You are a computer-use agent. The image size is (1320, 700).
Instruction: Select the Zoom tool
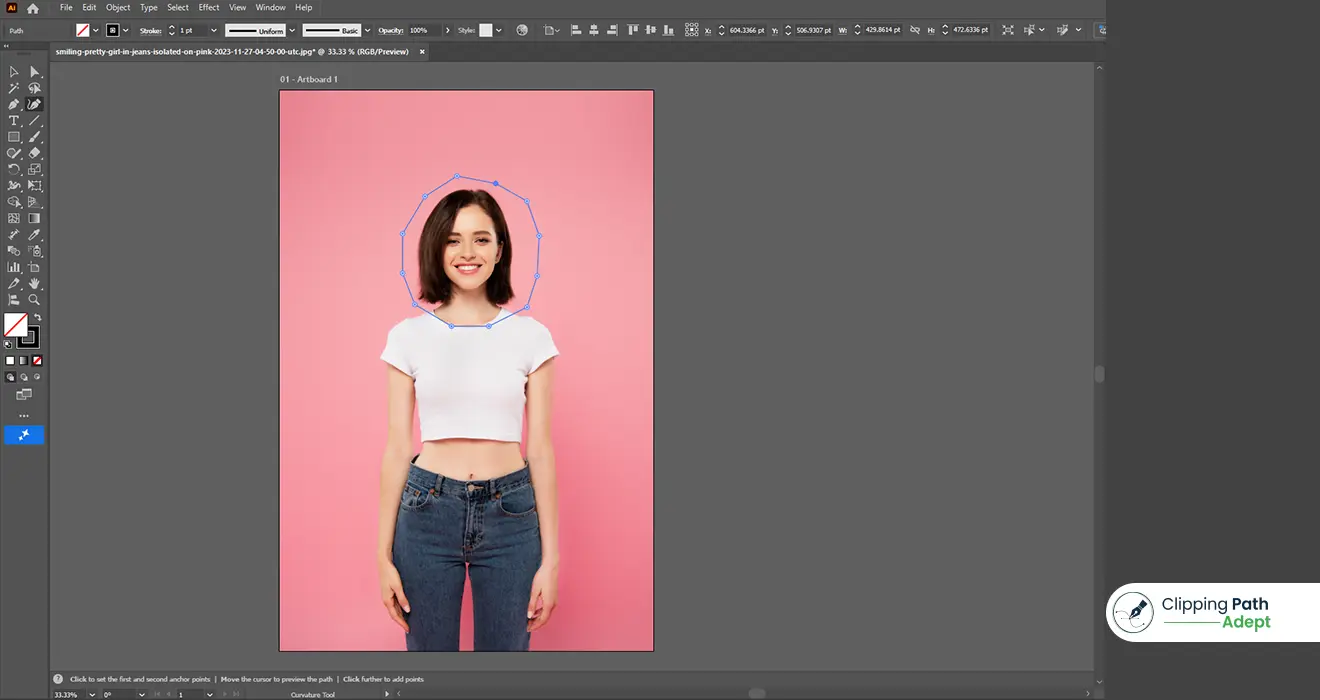34,299
